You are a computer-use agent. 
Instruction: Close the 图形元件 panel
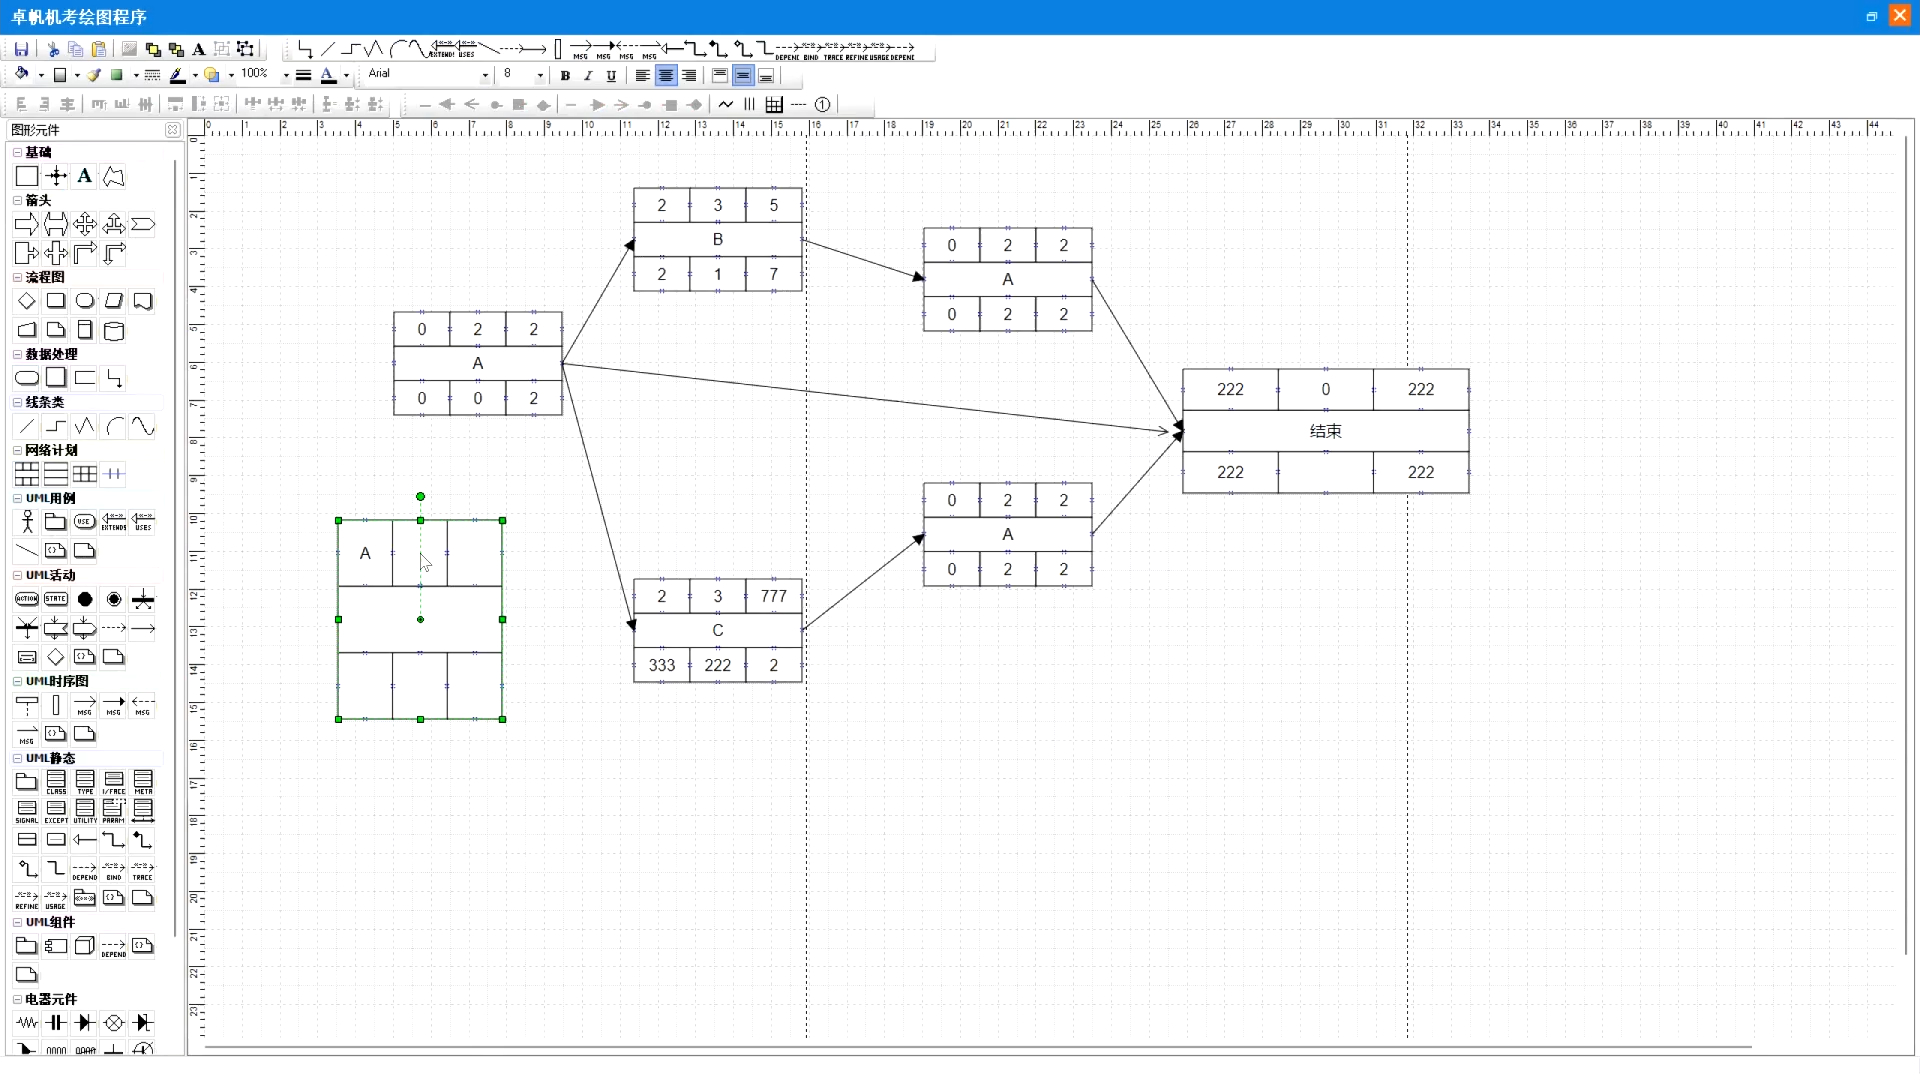click(x=172, y=130)
